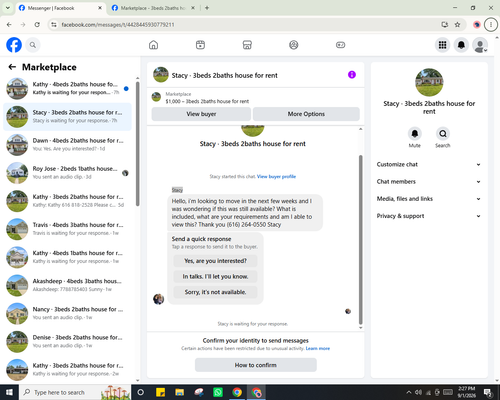Send quick reply 'Sorry, it's not available.'

point(215,292)
